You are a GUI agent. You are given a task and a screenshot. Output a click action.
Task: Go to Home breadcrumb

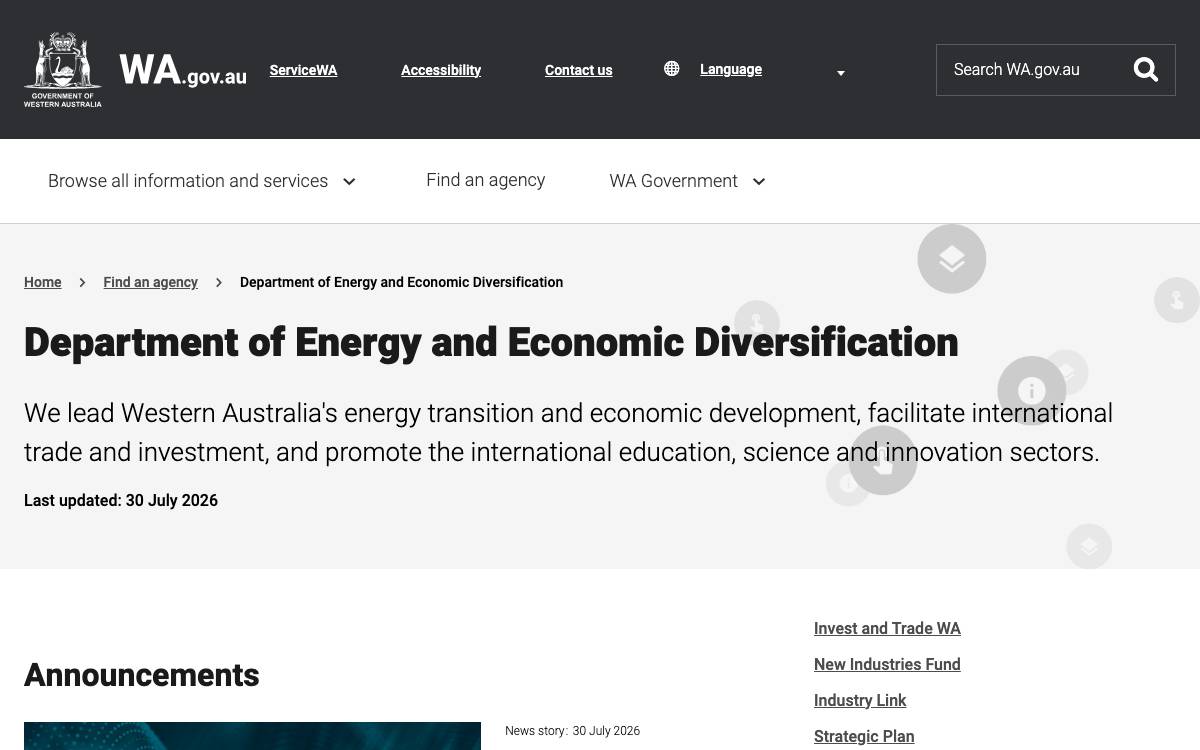(43, 282)
